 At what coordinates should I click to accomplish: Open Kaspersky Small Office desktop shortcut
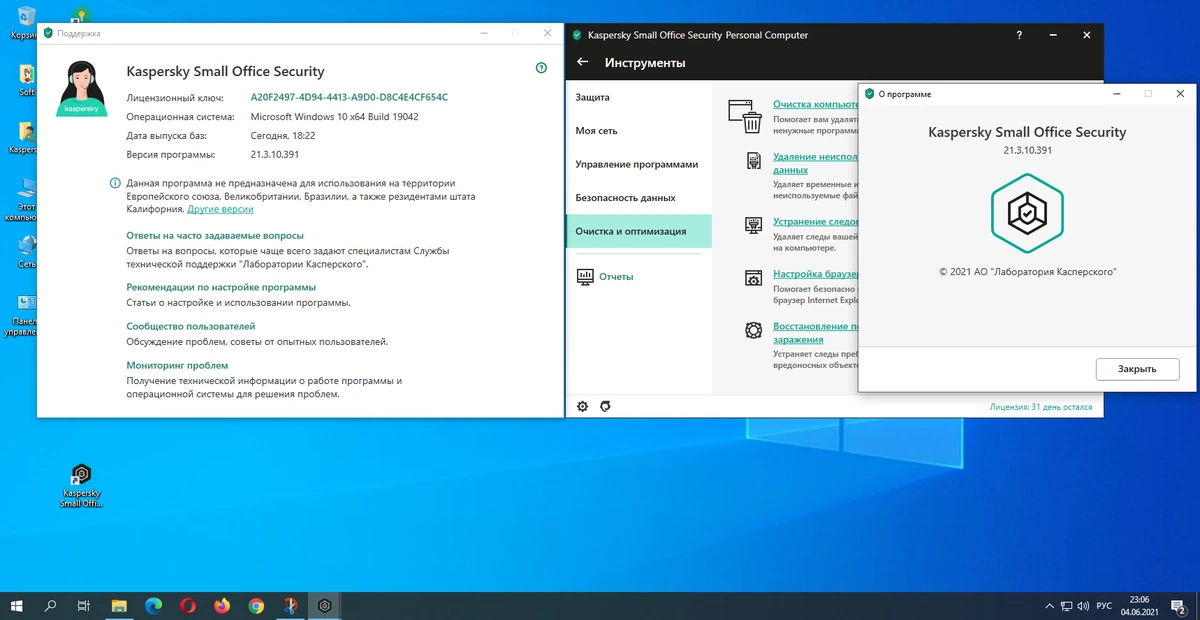coord(82,486)
